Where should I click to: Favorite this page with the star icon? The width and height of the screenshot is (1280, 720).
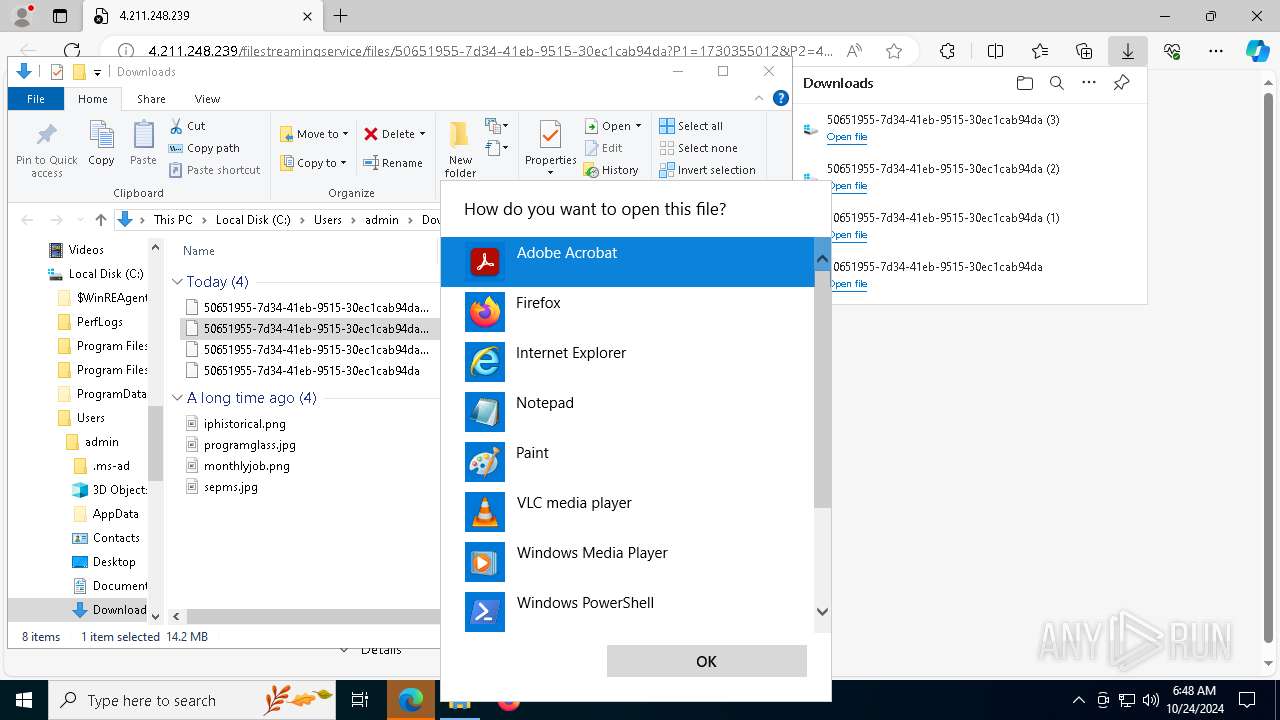click(x=894, y=51)
